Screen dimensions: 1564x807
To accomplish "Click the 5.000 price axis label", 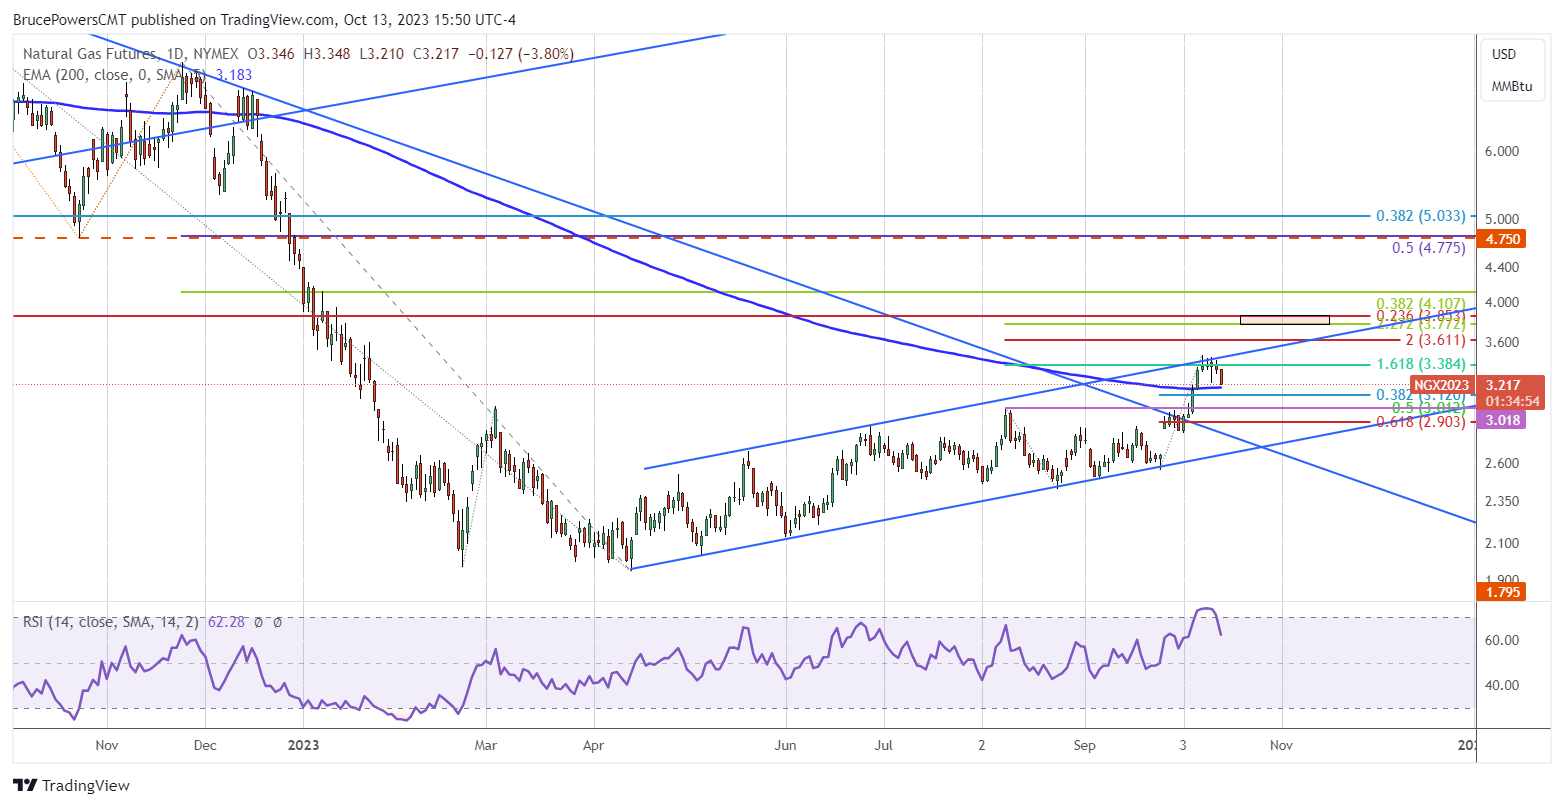I will (1503, 219).
